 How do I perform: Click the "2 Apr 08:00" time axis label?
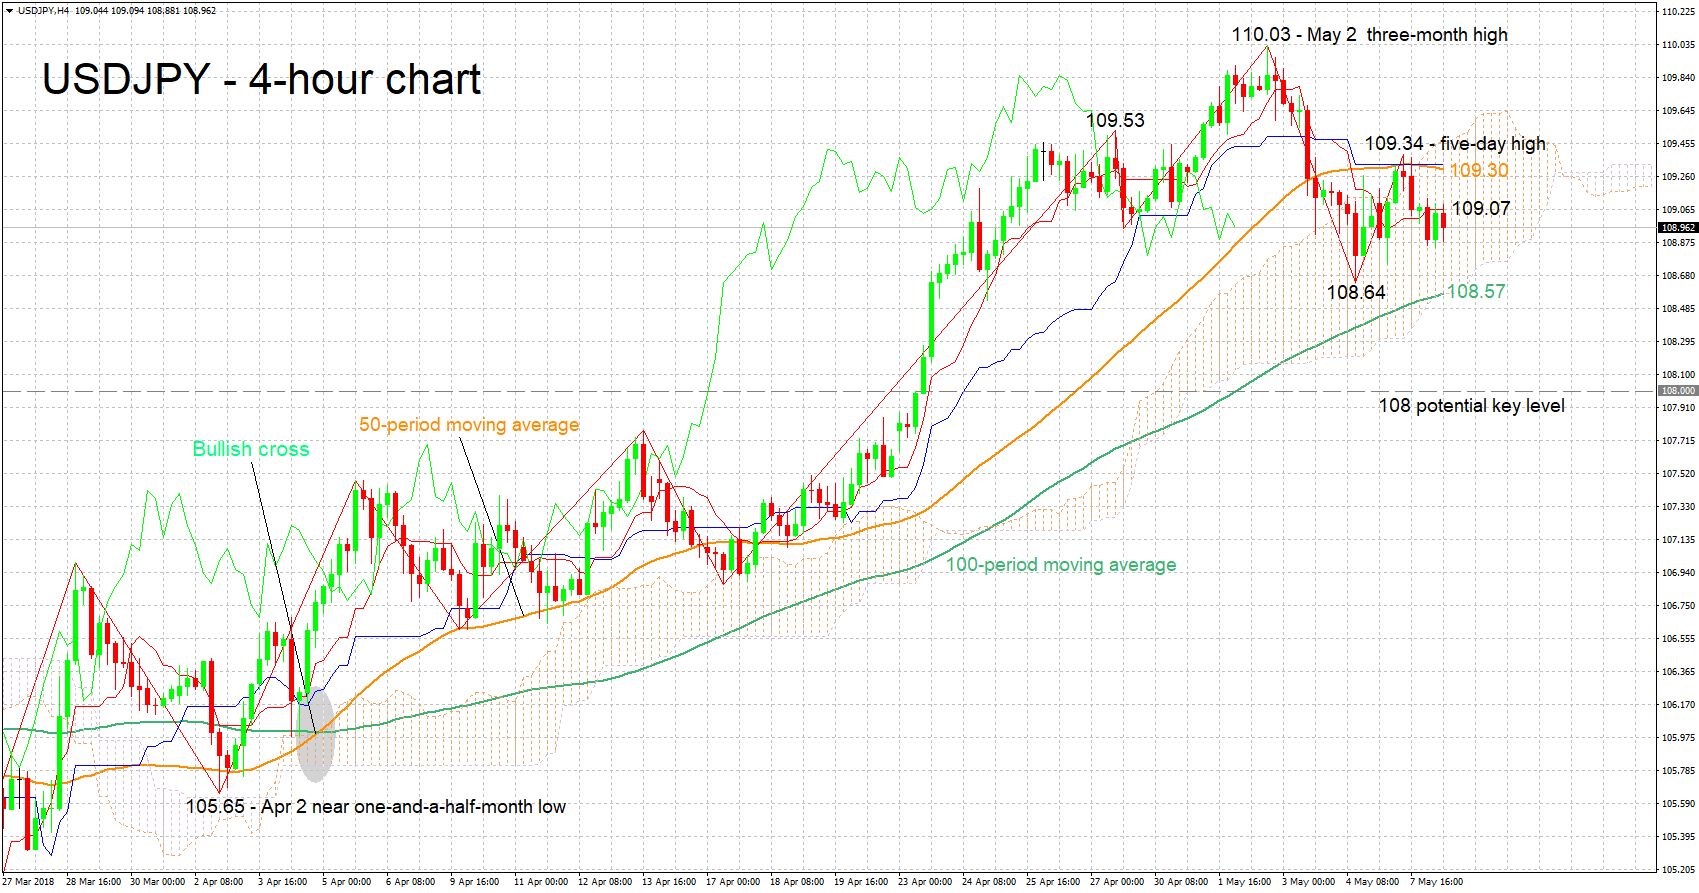click(219, 882)
